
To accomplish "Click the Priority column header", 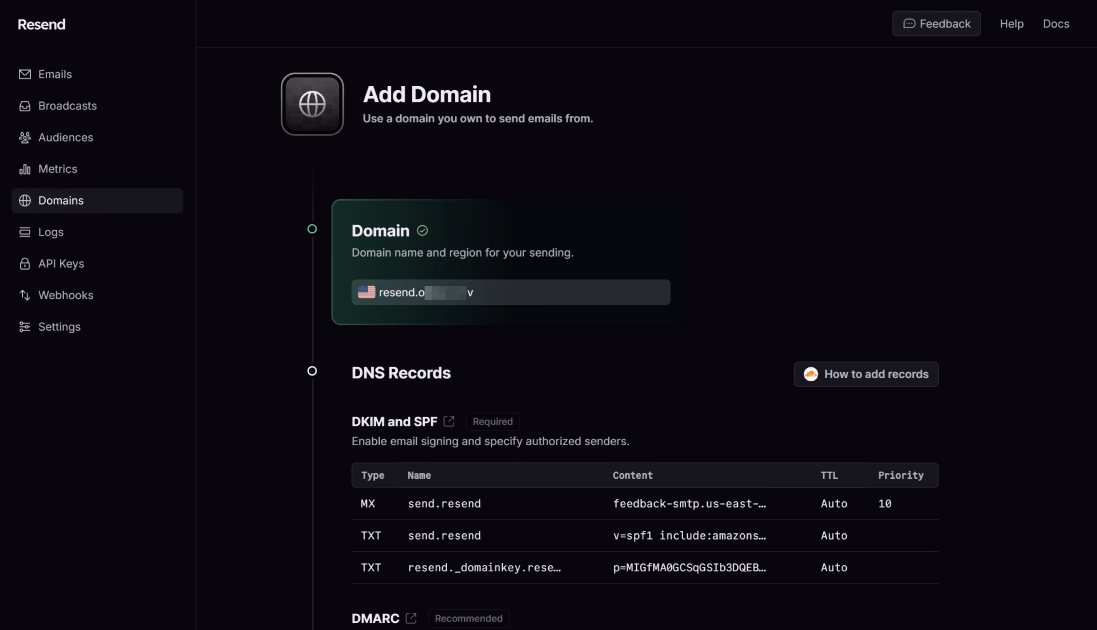I will click(x=901, y=475).
